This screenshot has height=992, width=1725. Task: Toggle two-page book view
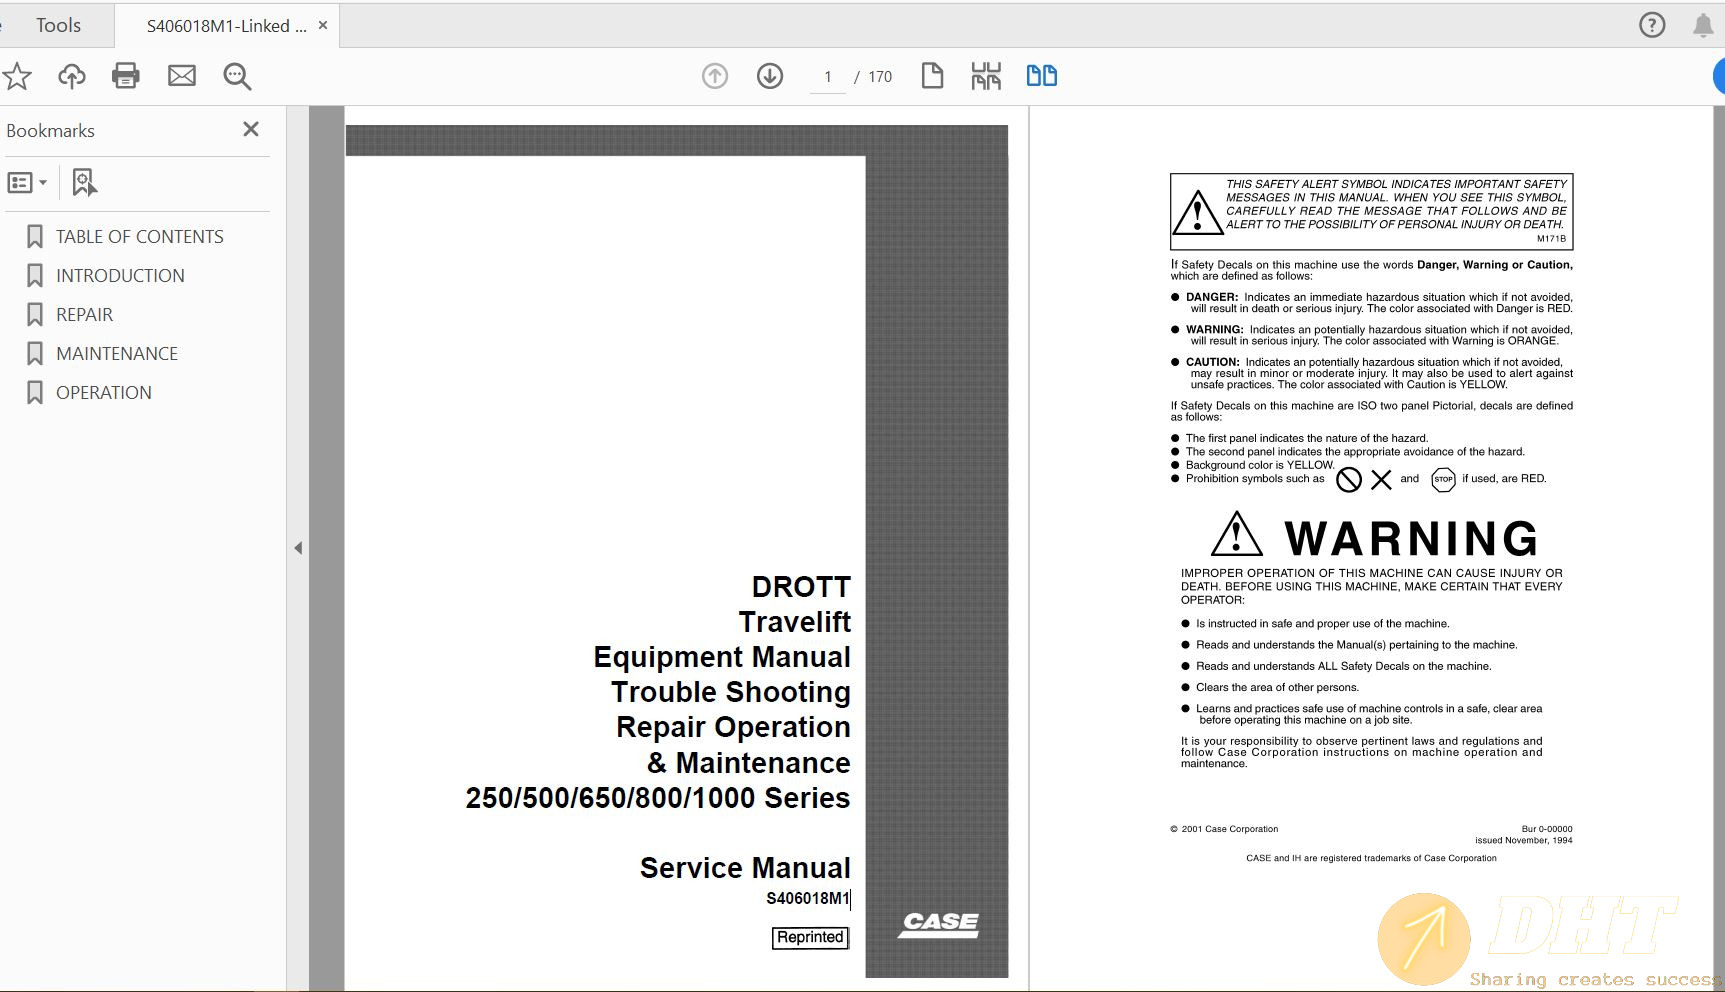[1041, 75]
